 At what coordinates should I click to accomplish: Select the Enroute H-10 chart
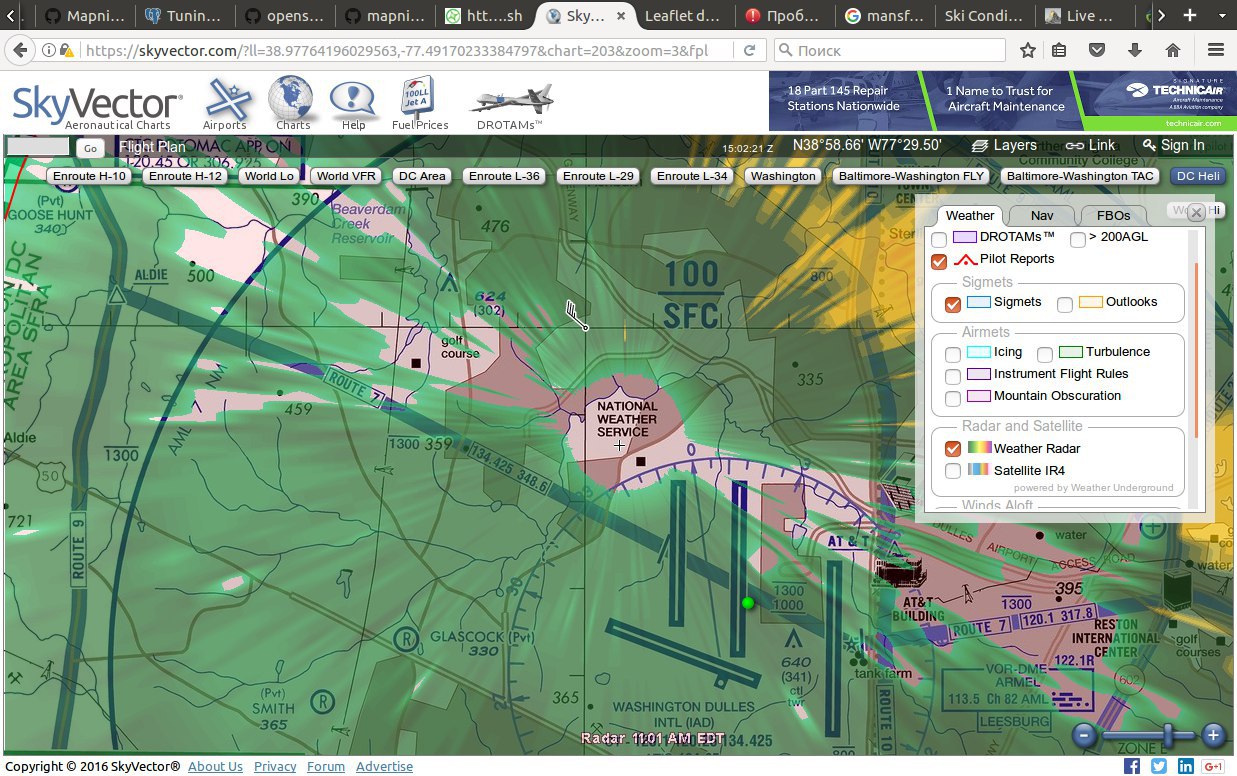pos(90,176)
